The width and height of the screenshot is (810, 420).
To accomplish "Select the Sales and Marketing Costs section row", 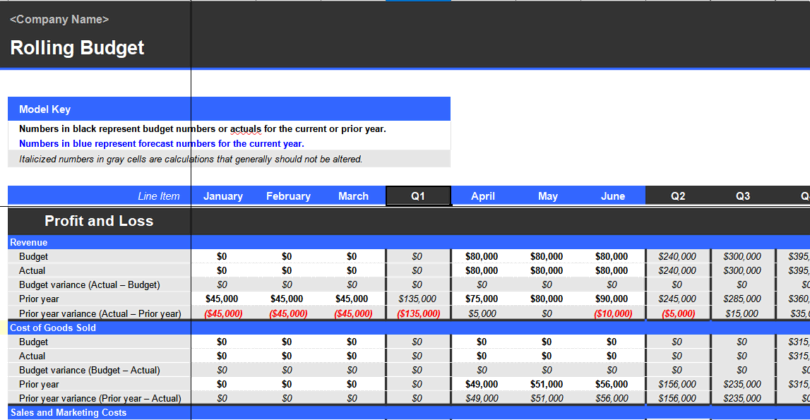I will coord(409,413).
